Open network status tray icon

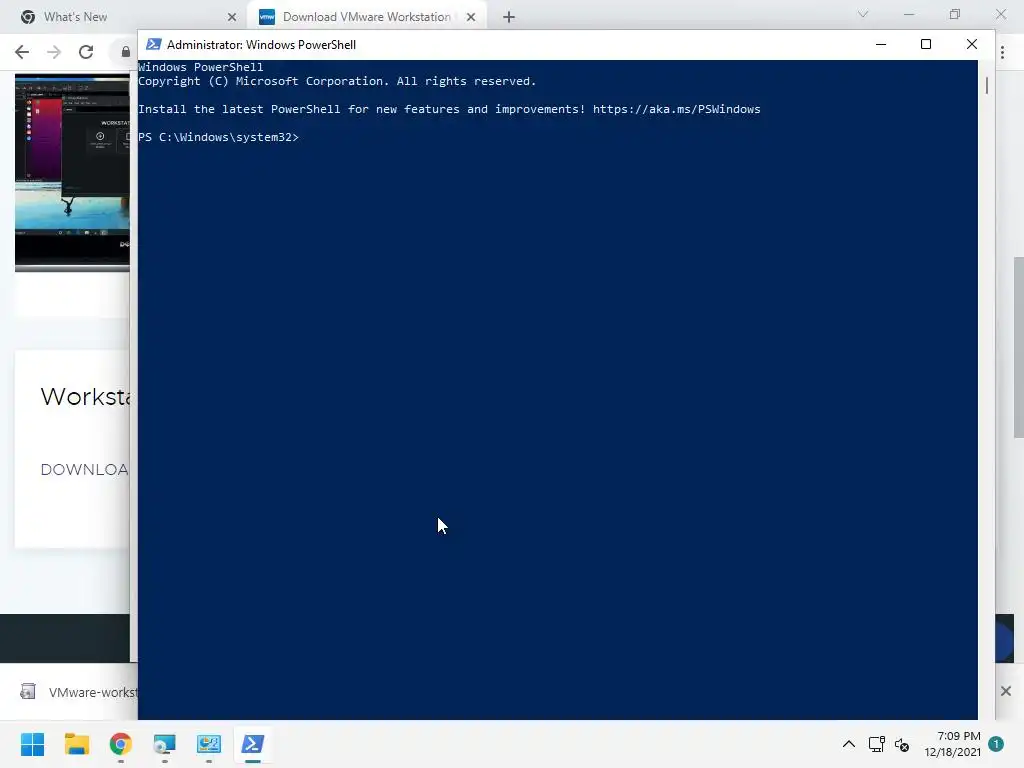pos(876,744)
